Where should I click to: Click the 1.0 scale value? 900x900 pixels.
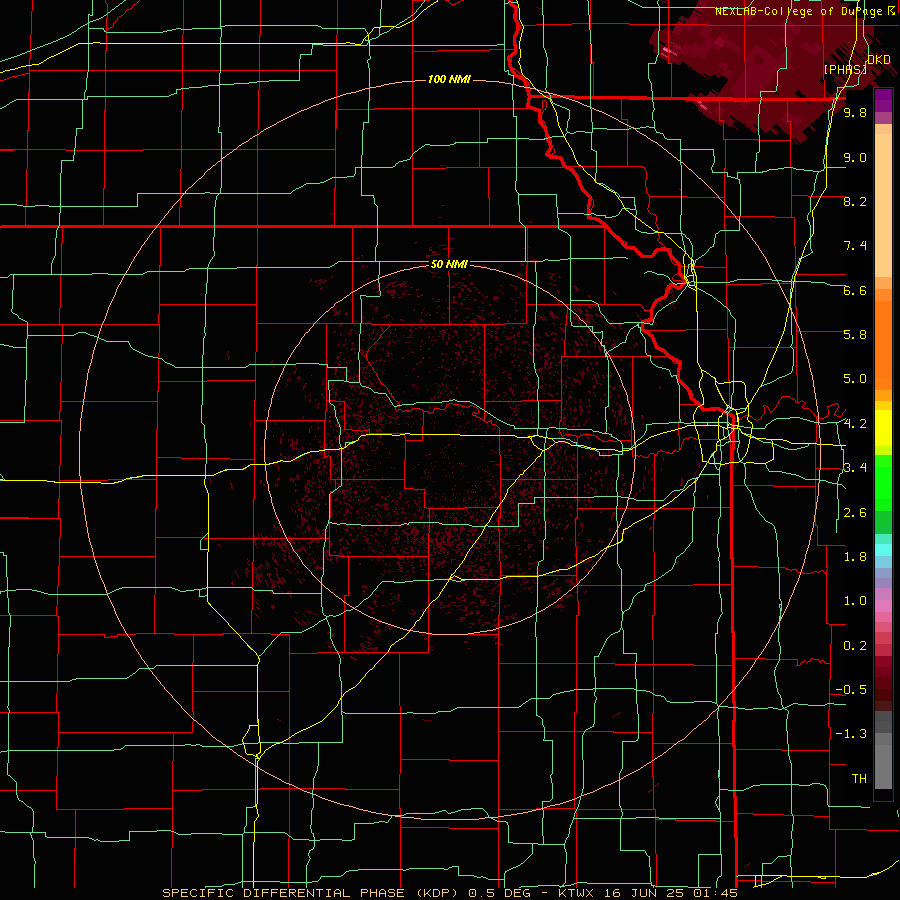point(855,601)
